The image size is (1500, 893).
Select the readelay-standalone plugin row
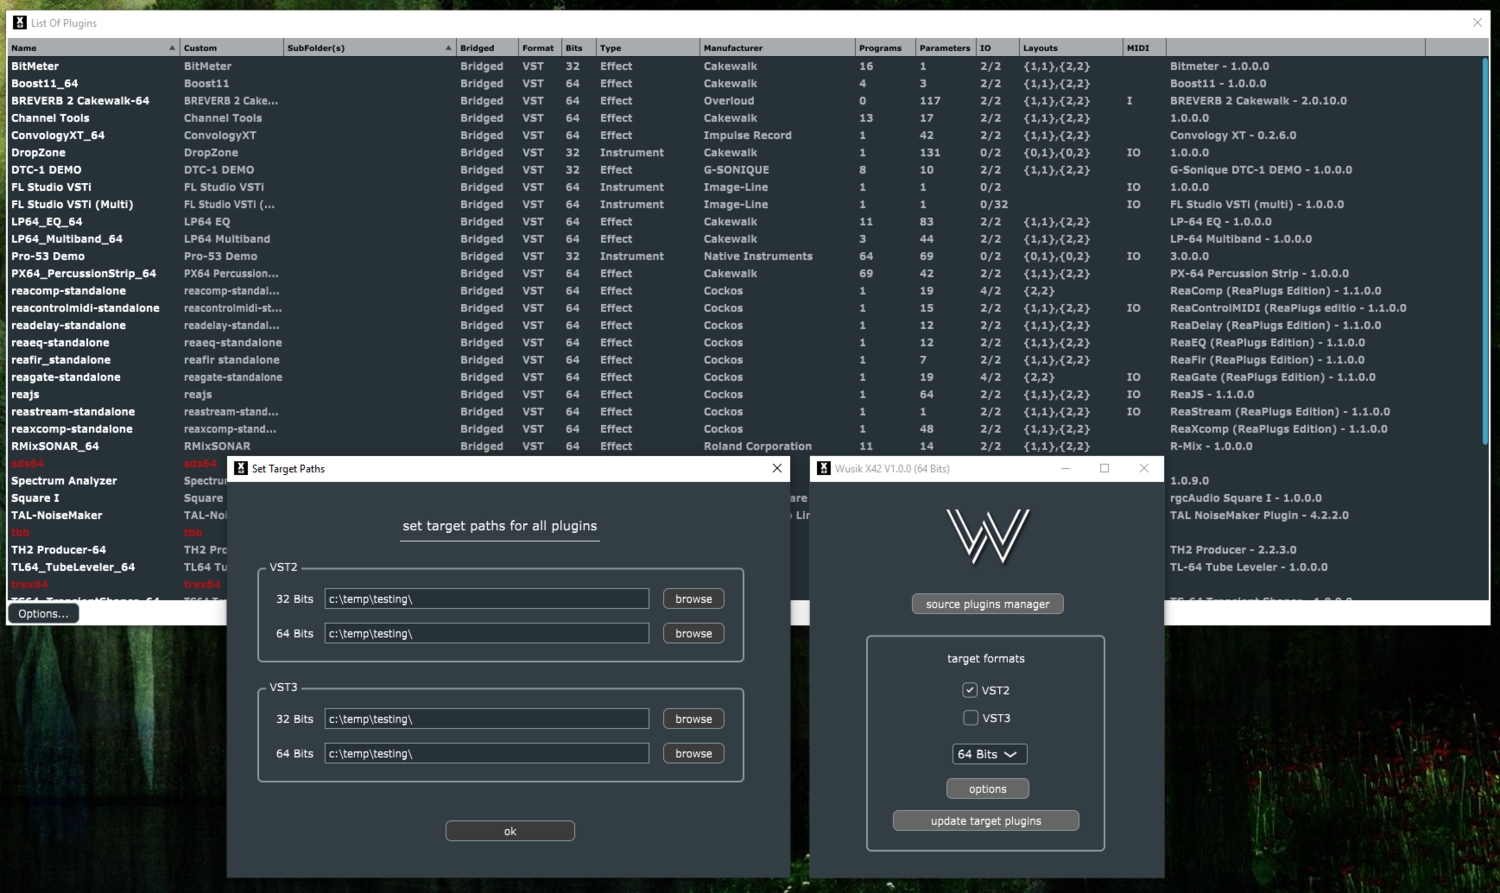(x=745, y=325)
